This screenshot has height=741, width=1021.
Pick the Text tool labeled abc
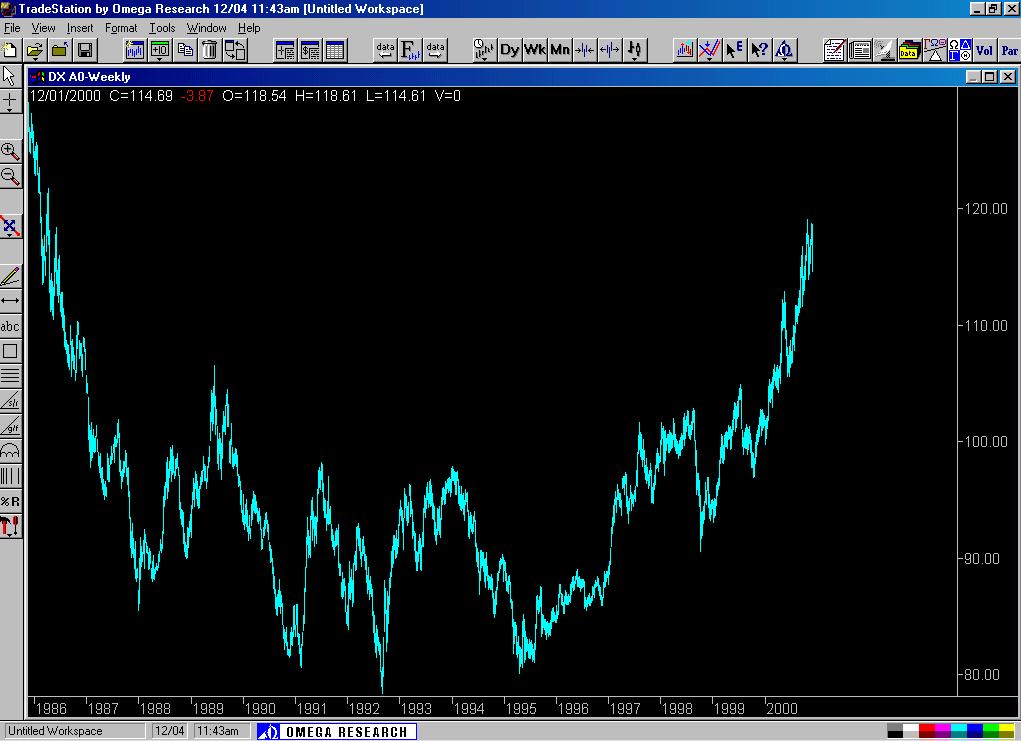11,326
